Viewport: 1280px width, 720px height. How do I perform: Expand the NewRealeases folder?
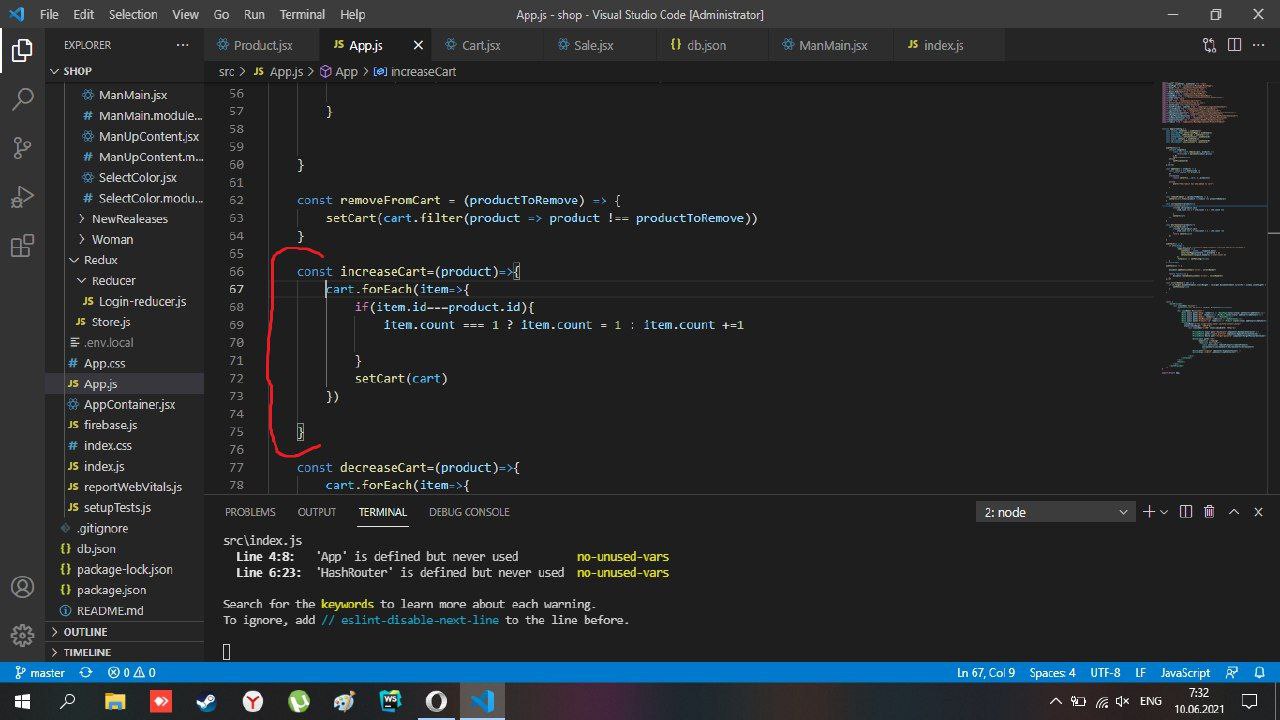(x=129, y=219)
